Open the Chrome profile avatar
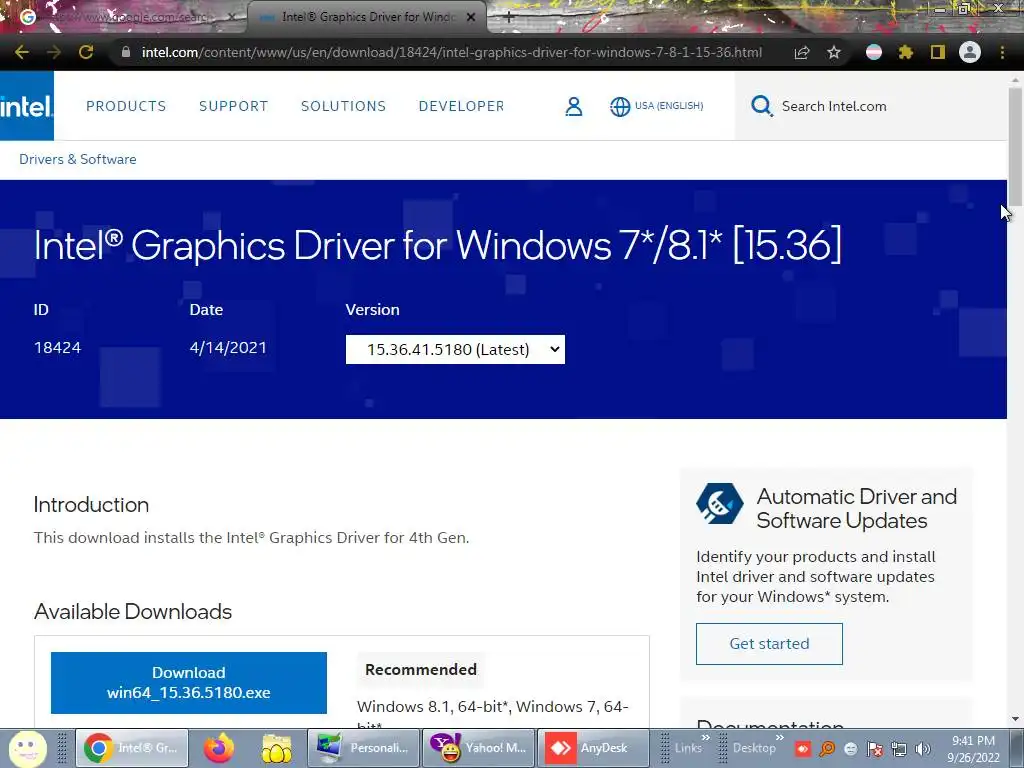1024x768 pixels. click(970, 52)
